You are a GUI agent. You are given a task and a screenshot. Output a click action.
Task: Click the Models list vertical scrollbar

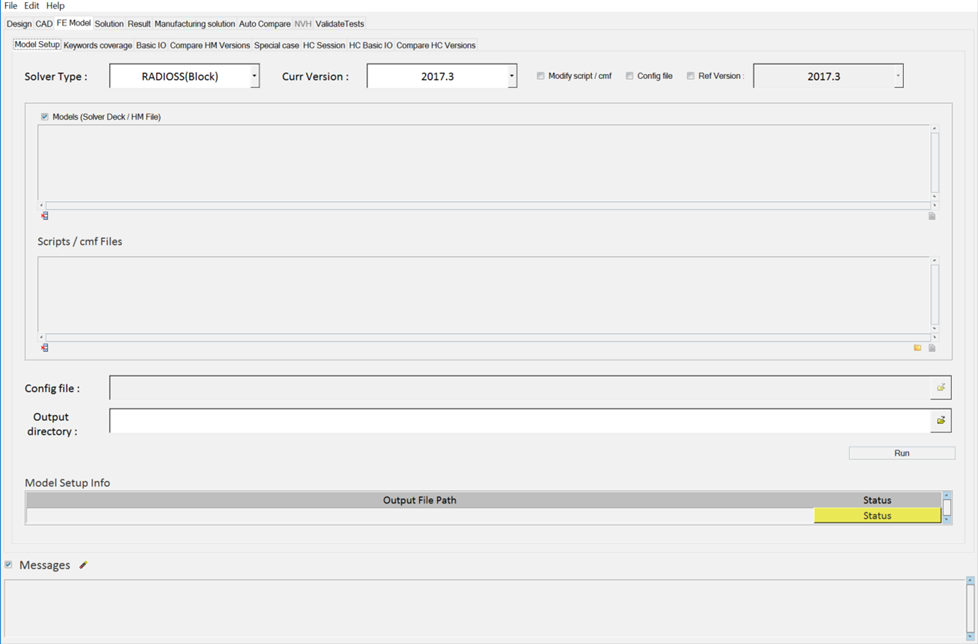(934, 162)
